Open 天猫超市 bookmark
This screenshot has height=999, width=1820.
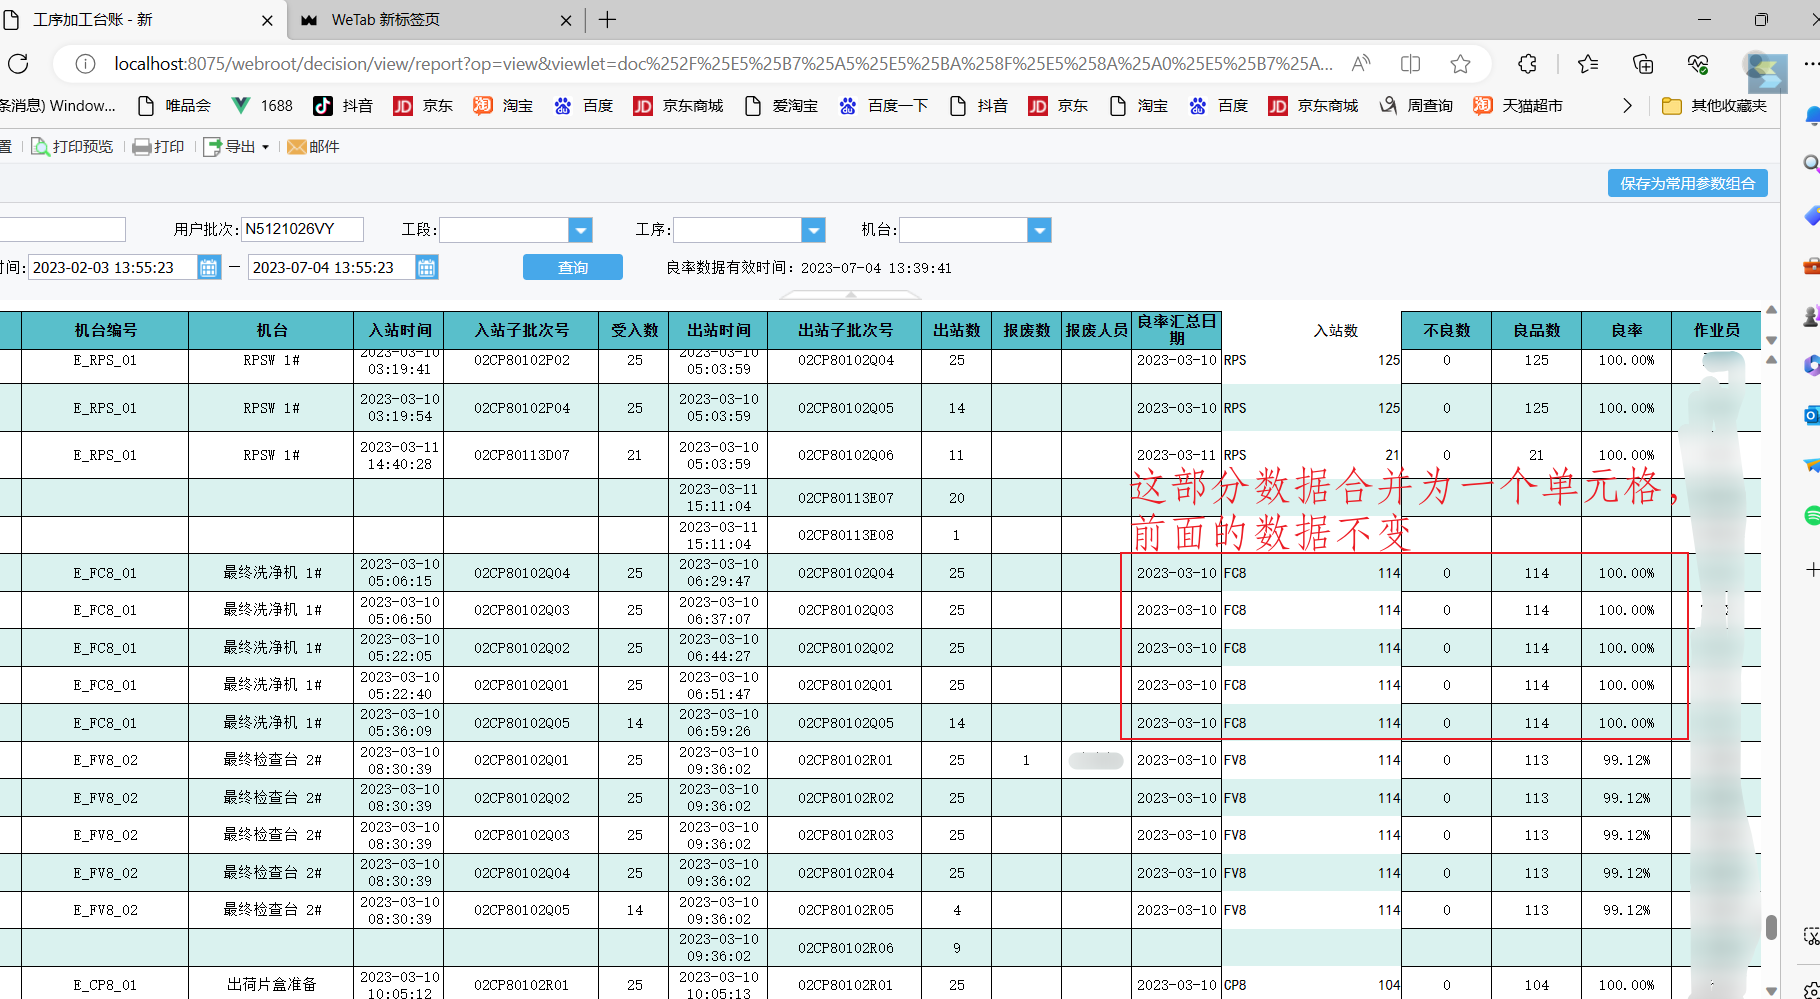point(1518,106)
